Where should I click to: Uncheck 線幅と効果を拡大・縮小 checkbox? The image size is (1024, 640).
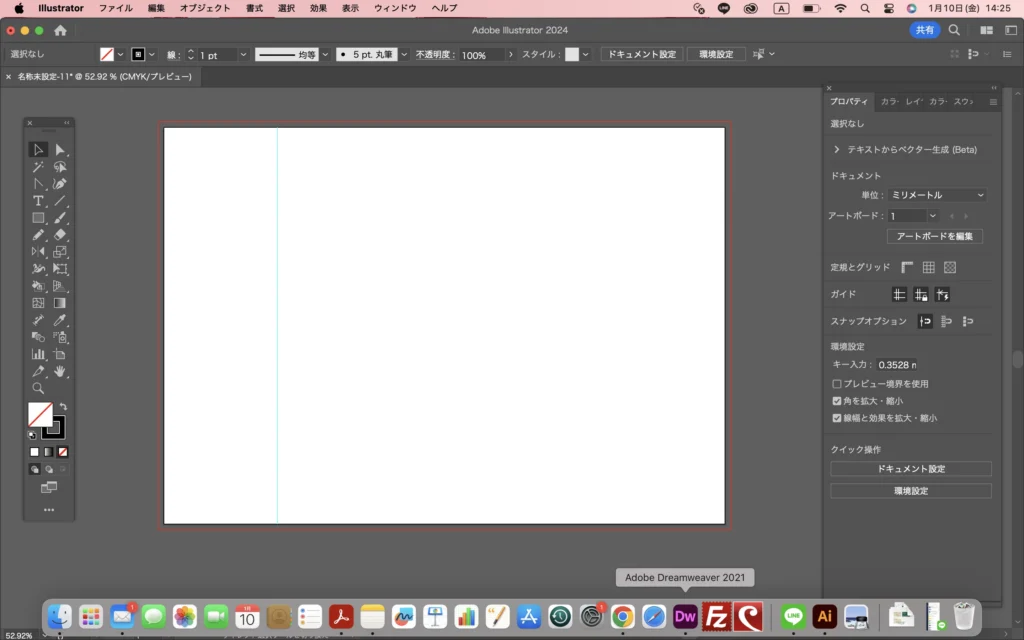coord(837,418)
